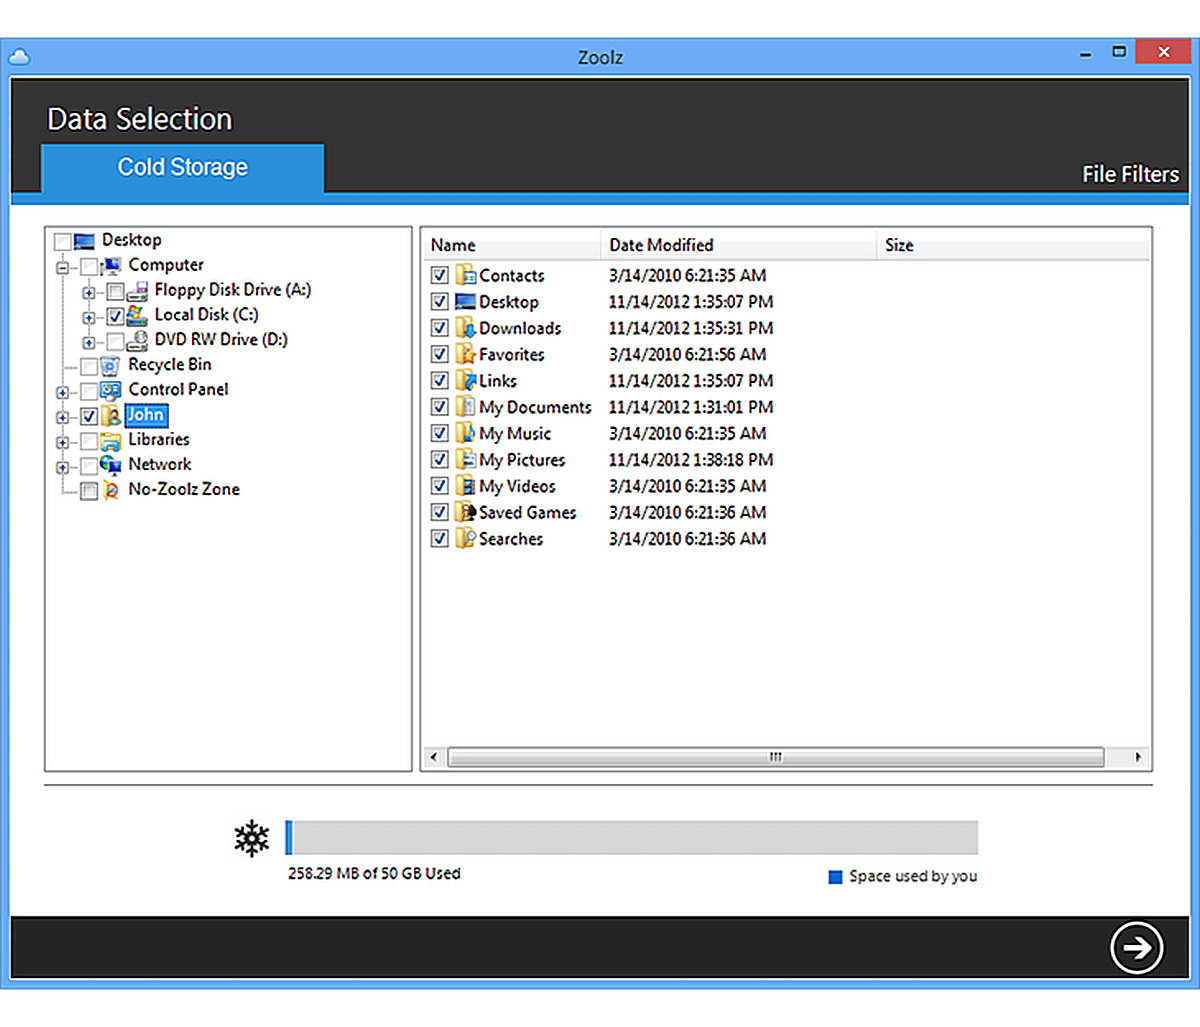Click the No-Zoolz Zone icon
The width and height of the screenshot is (1200, 1027).
point(112,490)
